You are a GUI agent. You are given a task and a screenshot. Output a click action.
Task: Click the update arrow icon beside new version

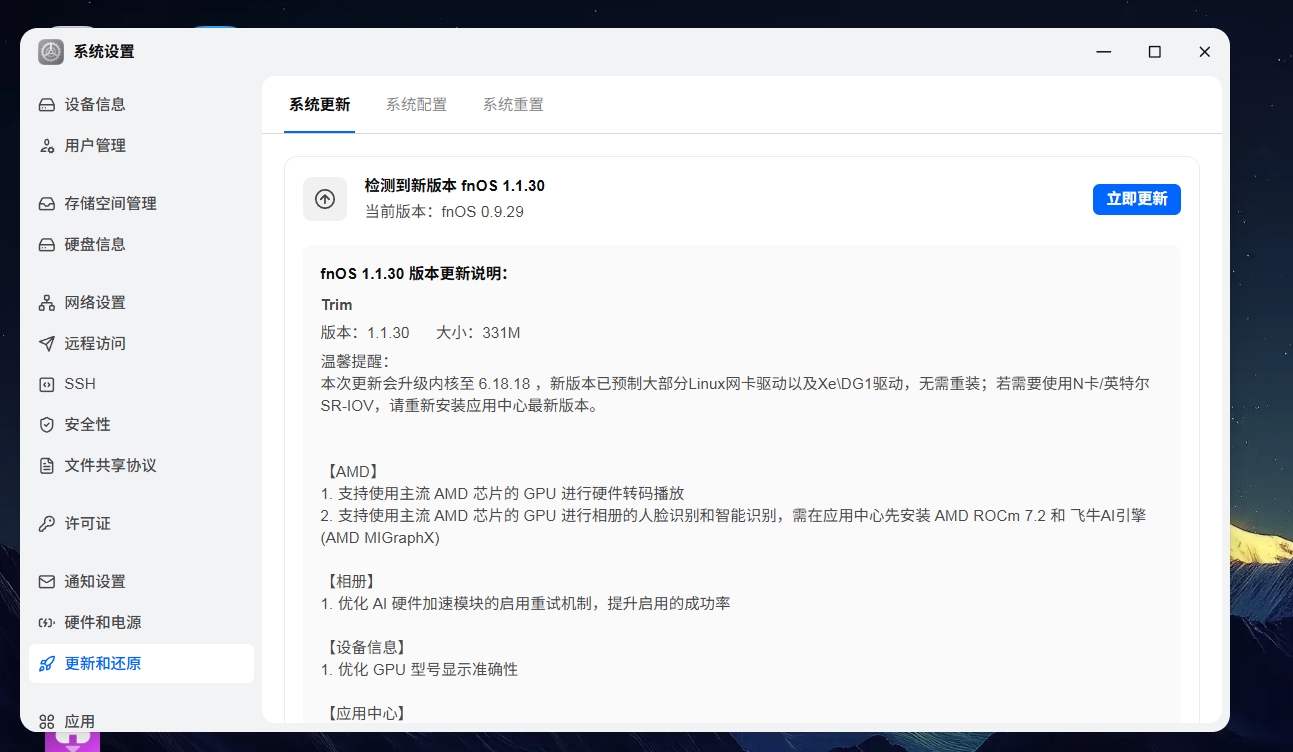(325, 199)
